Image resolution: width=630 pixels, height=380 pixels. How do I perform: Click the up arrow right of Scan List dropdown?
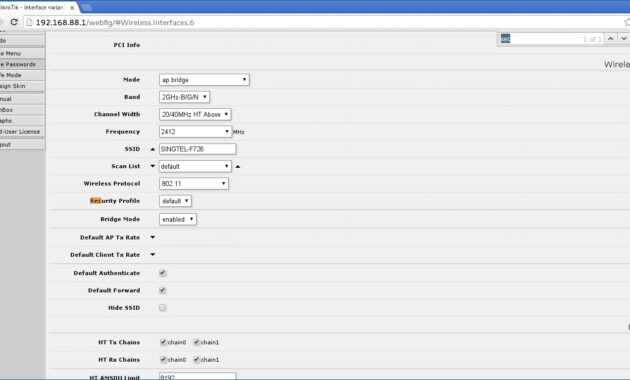pyautogui.click(x=237, y=166)
